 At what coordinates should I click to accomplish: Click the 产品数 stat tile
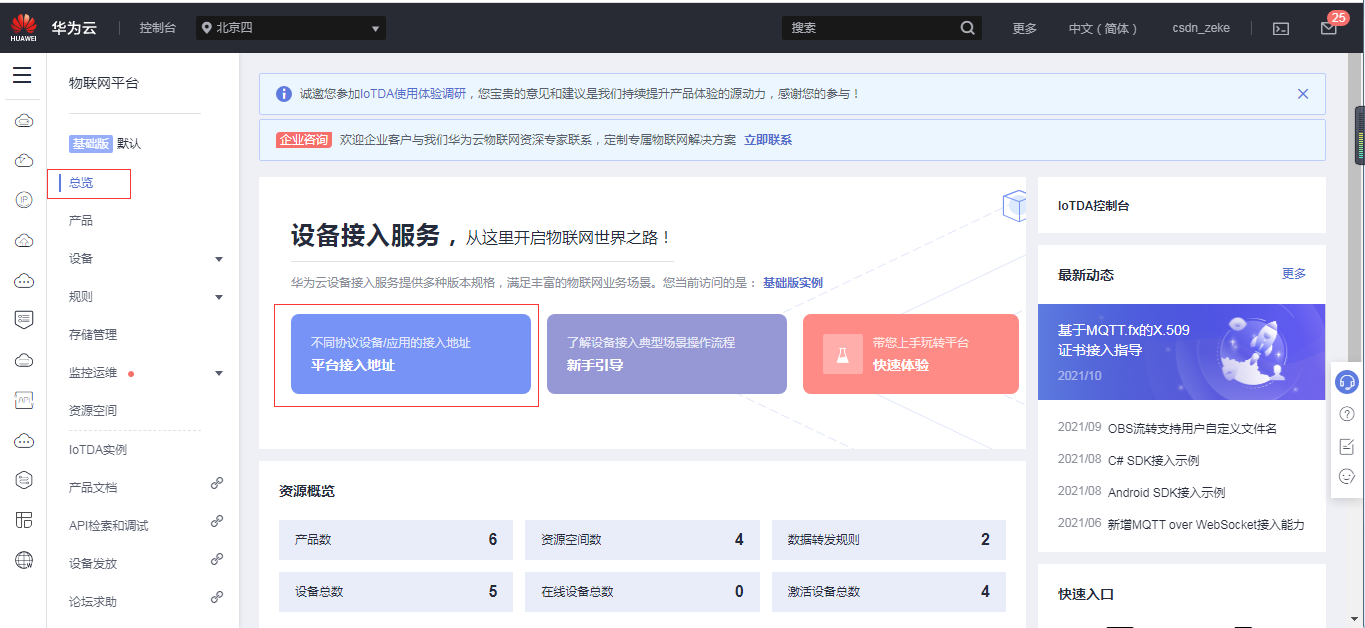tap(396, 539)
